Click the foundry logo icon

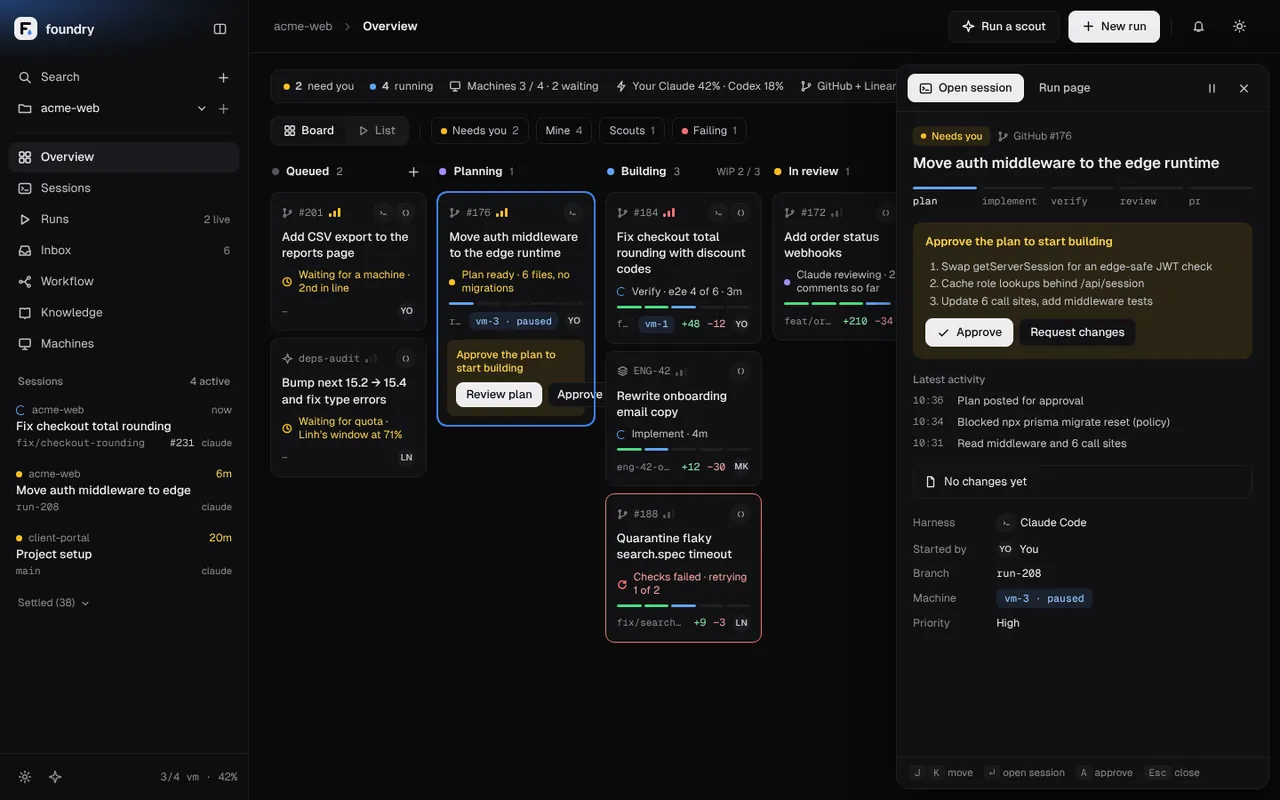[x=26, y=29]
